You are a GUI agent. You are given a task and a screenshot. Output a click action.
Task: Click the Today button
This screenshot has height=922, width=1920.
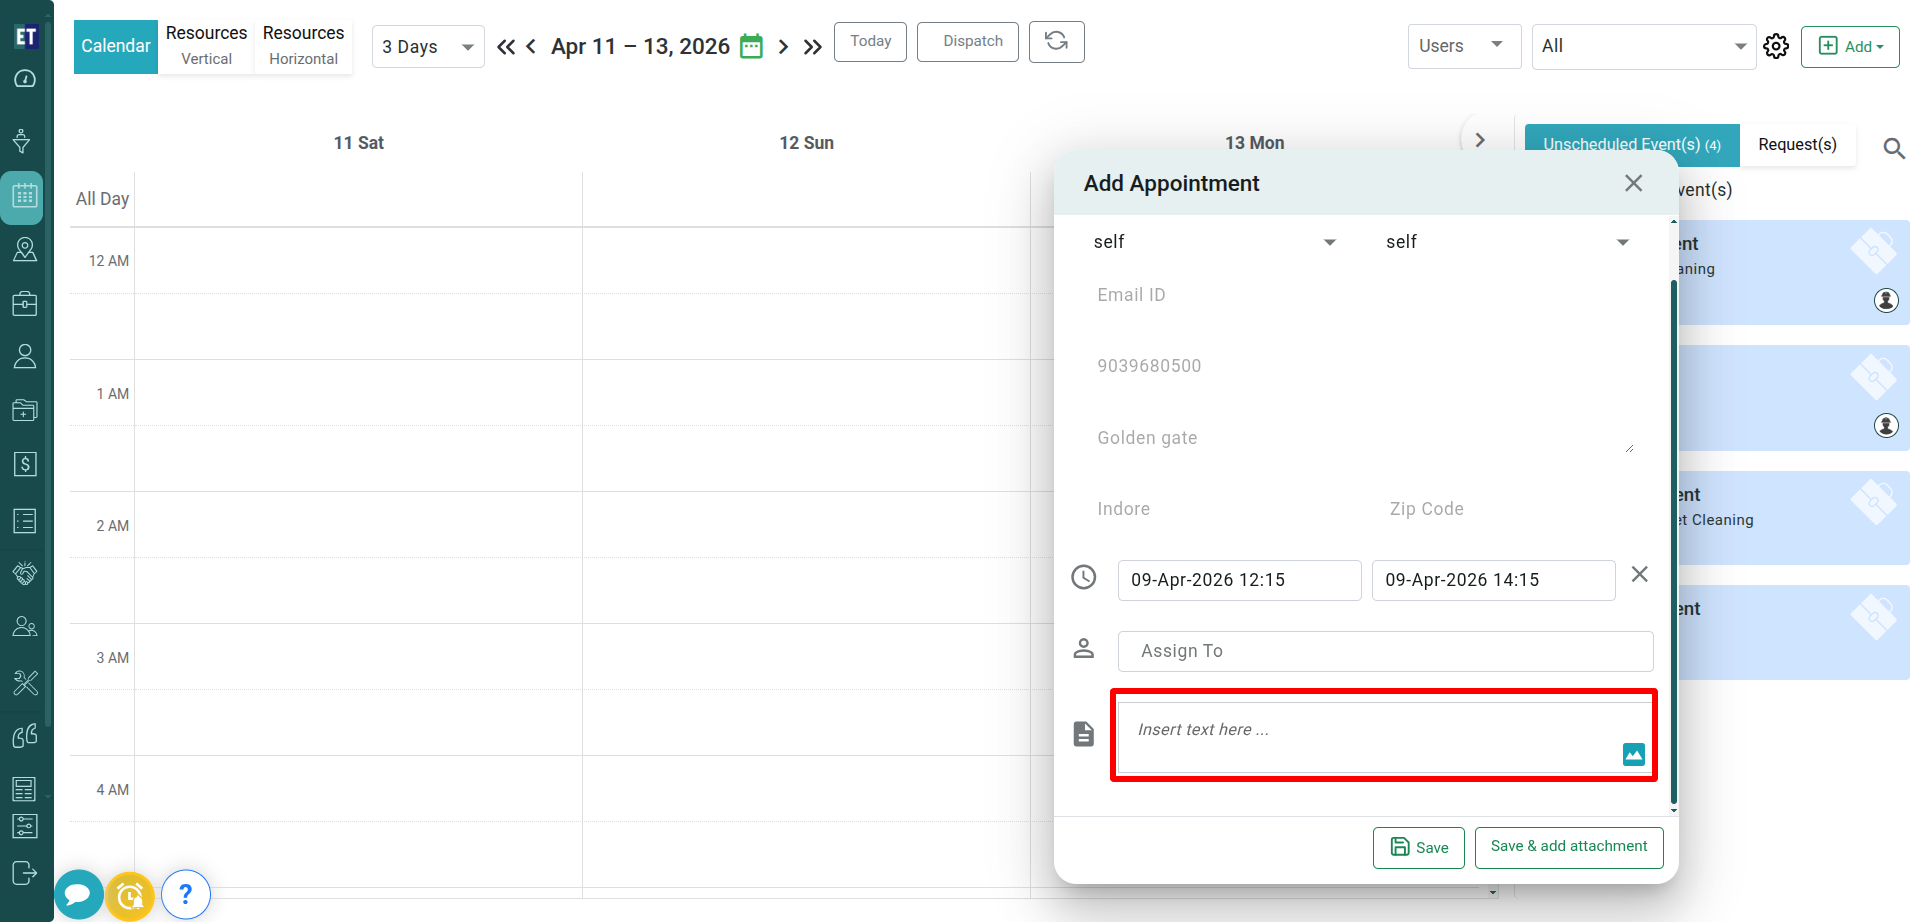point(870,42)
